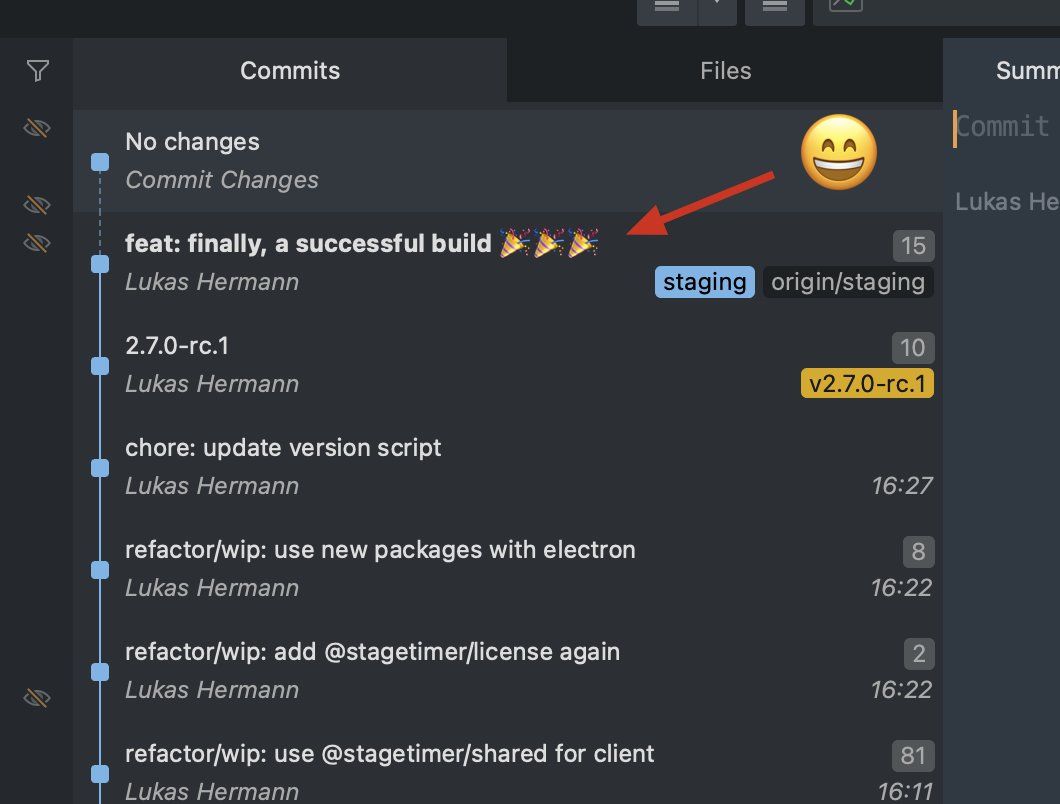Click the 81 changed-files count badge

pyautogui.click(x=913, y=756)
